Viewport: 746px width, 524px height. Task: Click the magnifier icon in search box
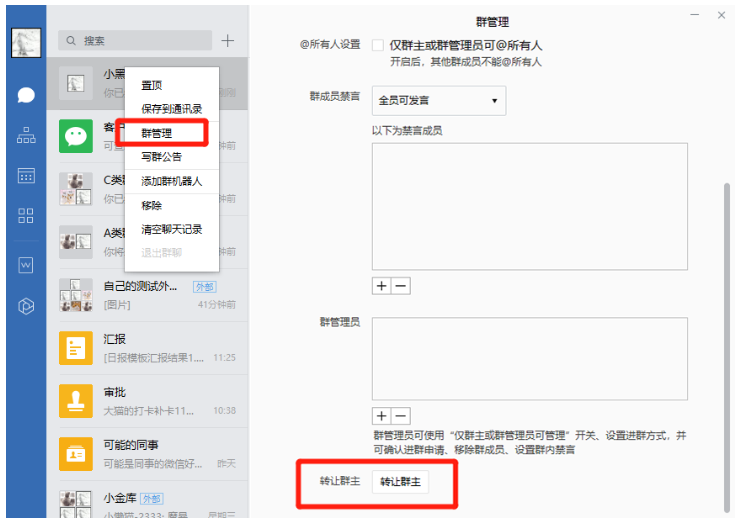71,41
